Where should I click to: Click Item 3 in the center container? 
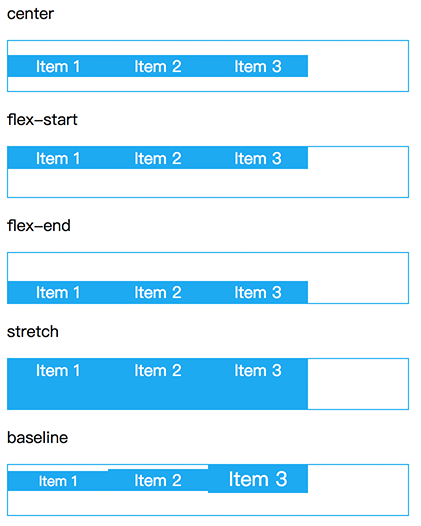[x=258, y=66]
